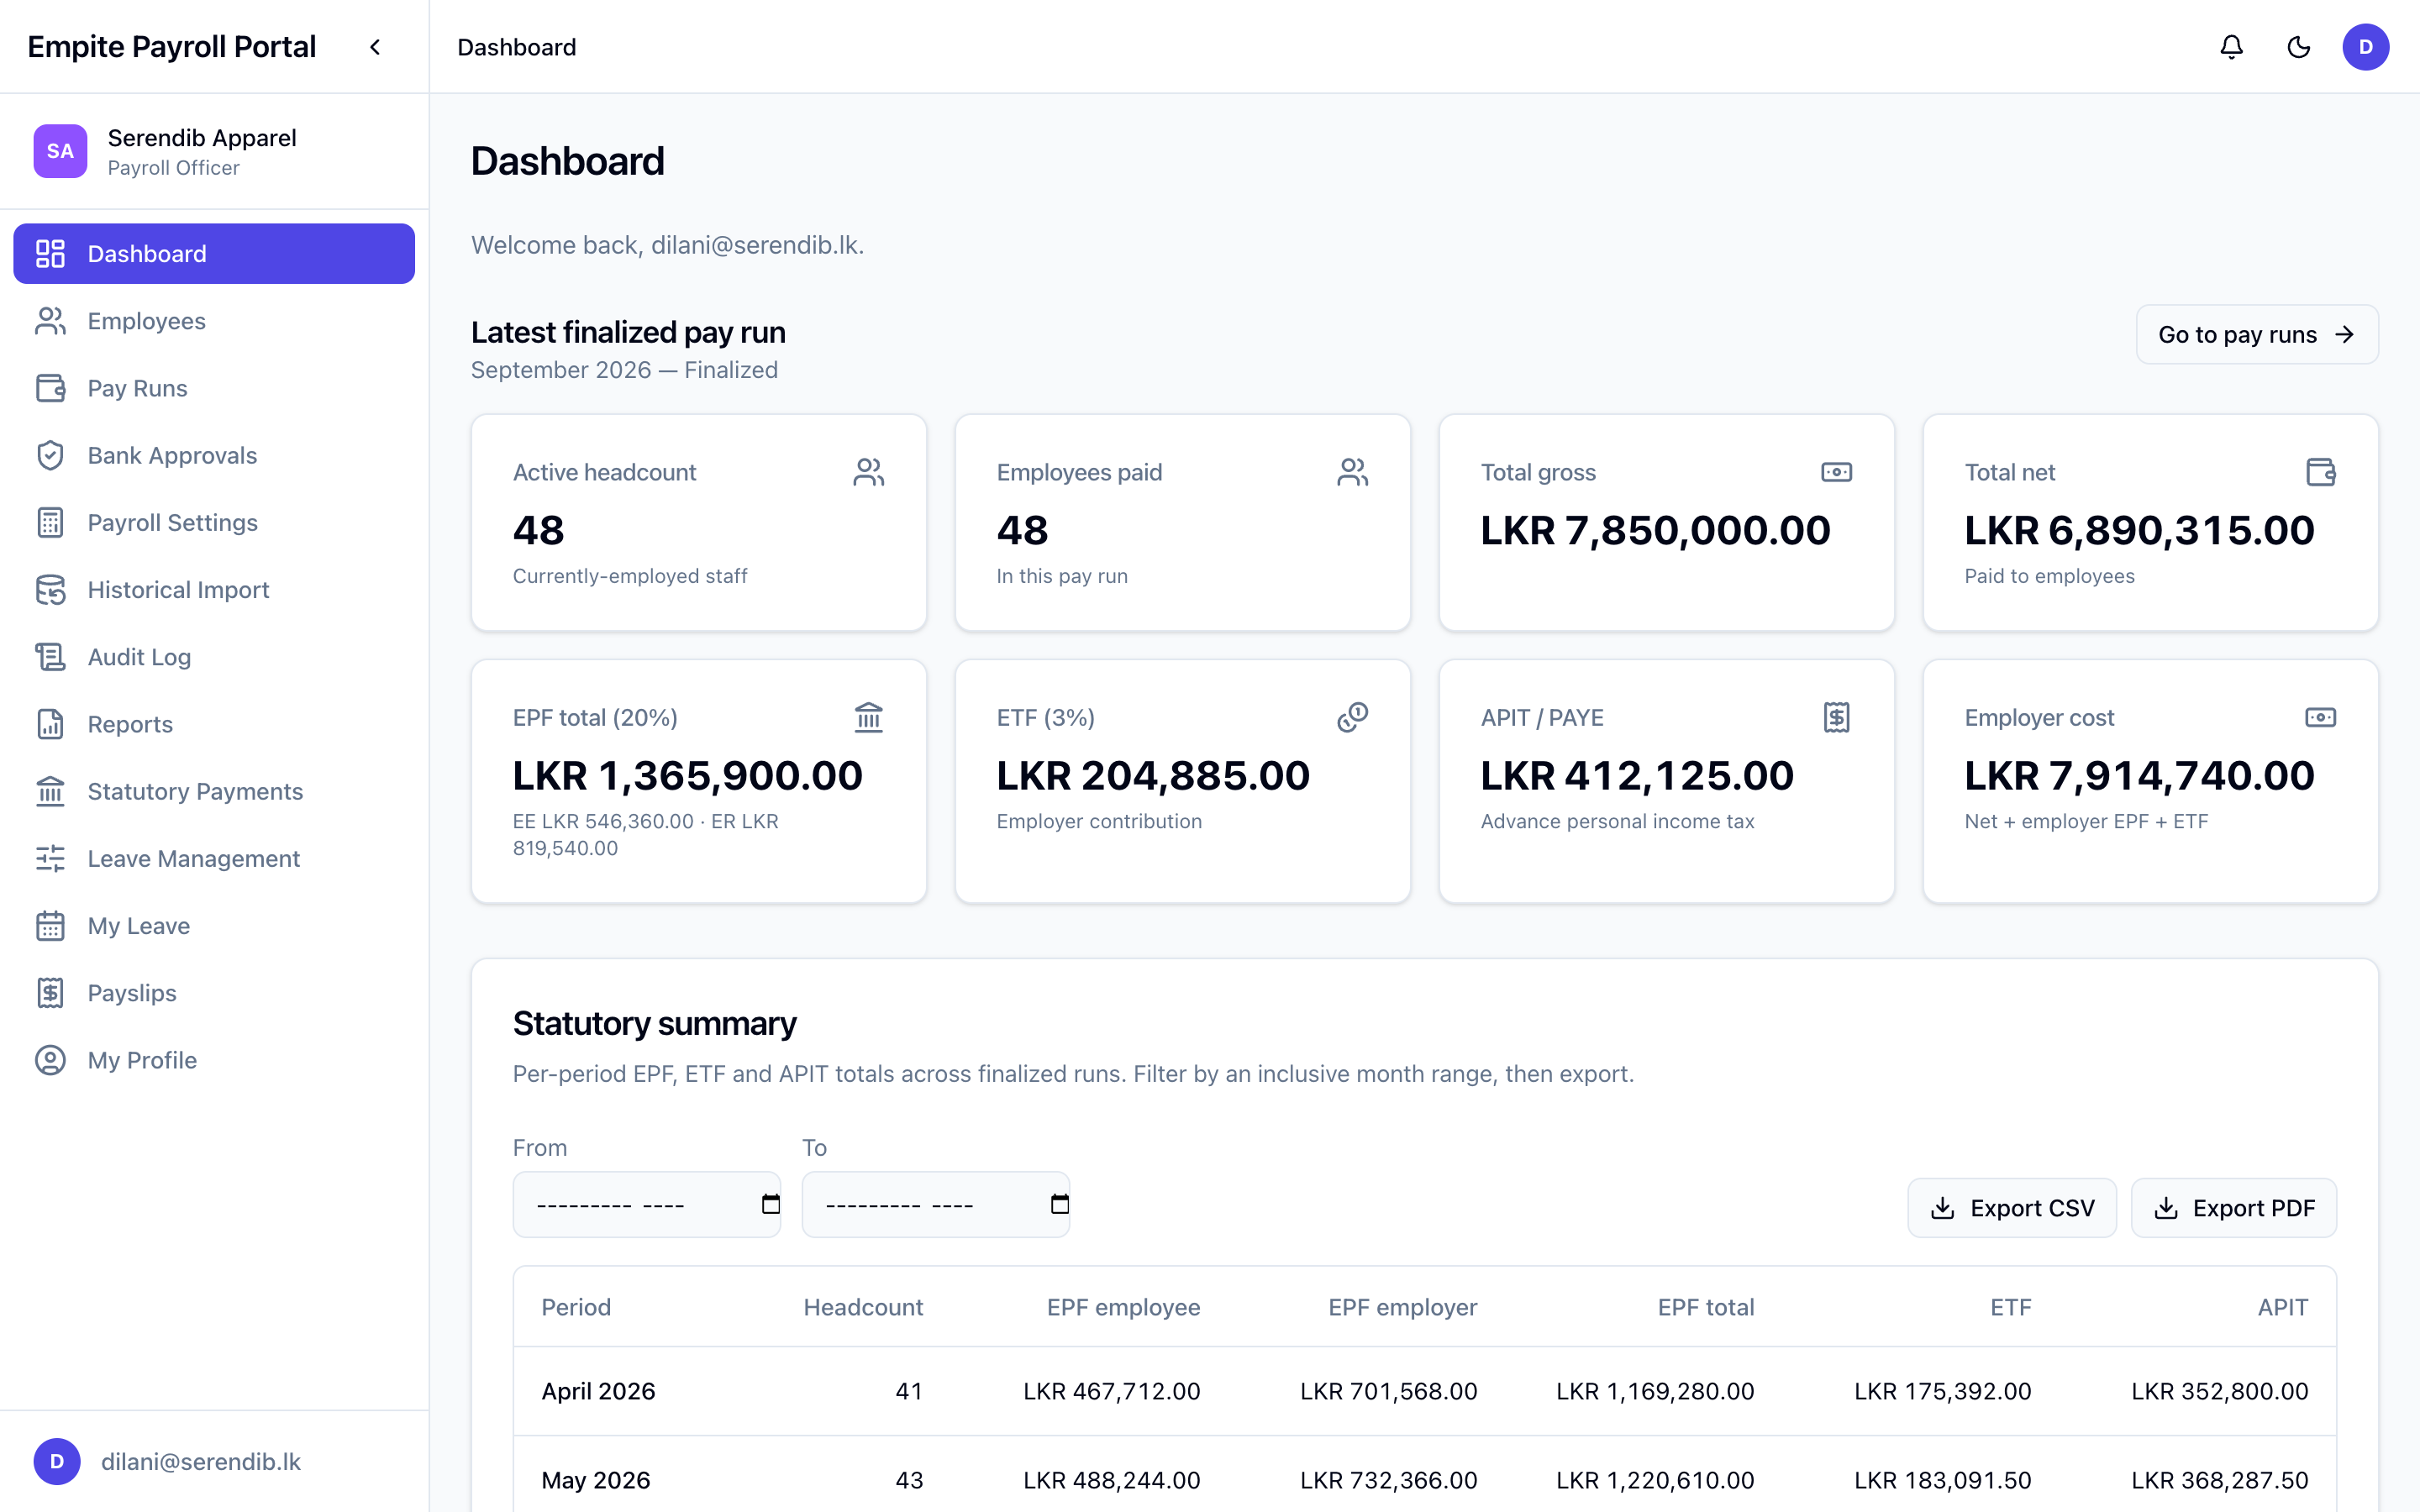Click the Total gross card's banknote icon
The image size is (2420, 1512).
[1836, 472]
